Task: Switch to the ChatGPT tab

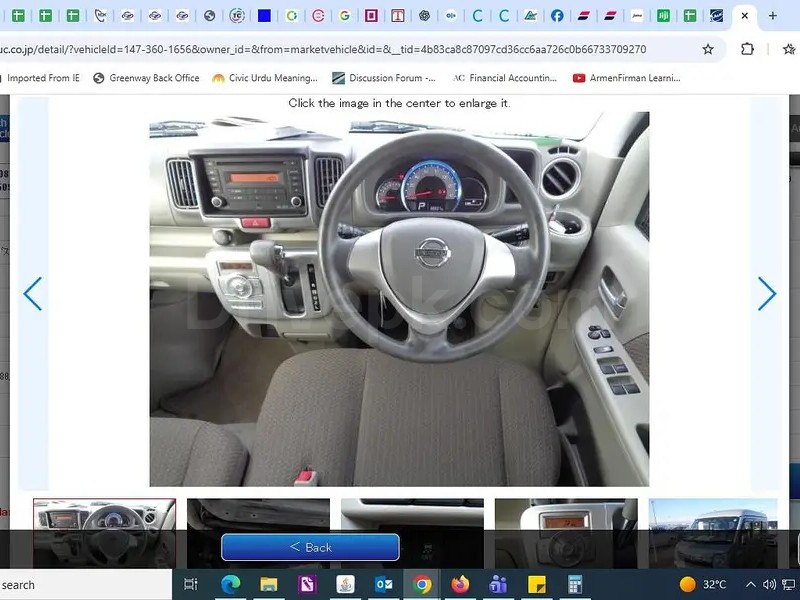Action: tap(424, 16)
